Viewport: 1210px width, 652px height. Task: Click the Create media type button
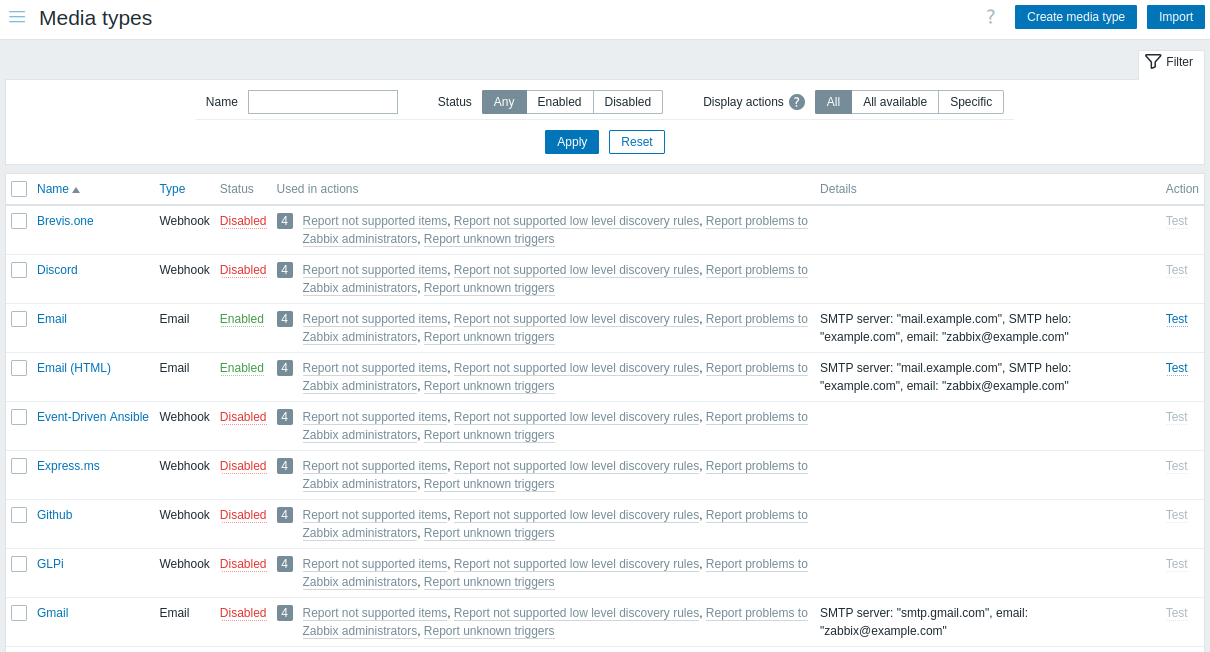coord(1076,17)
